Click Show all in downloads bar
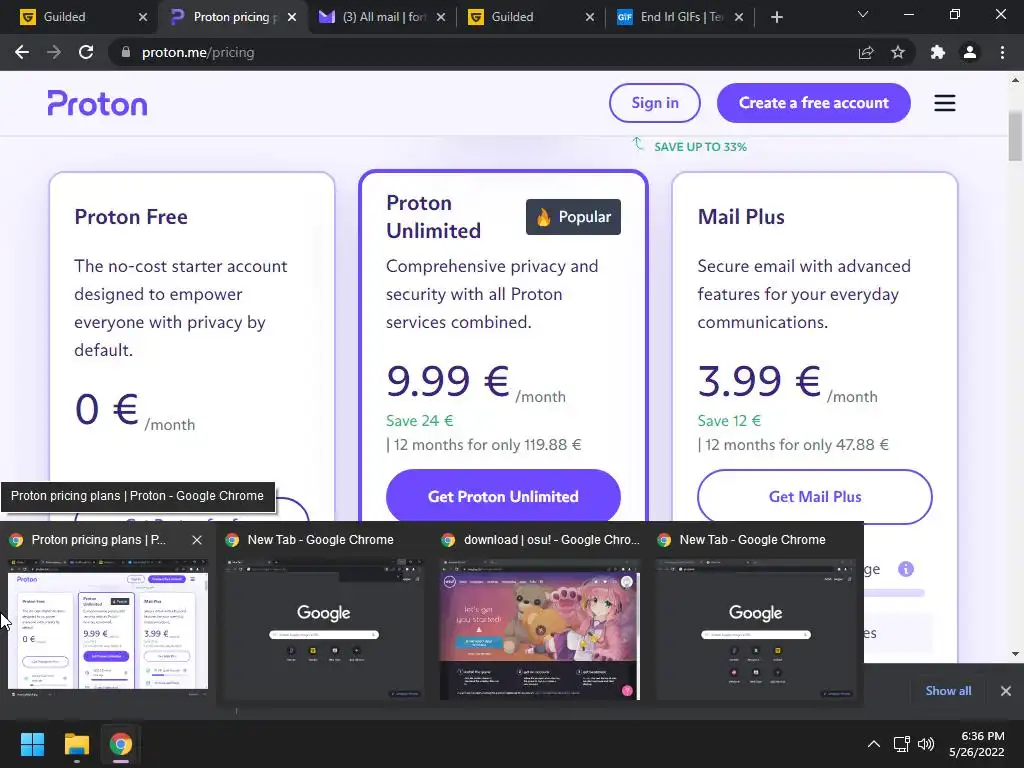 948,690
